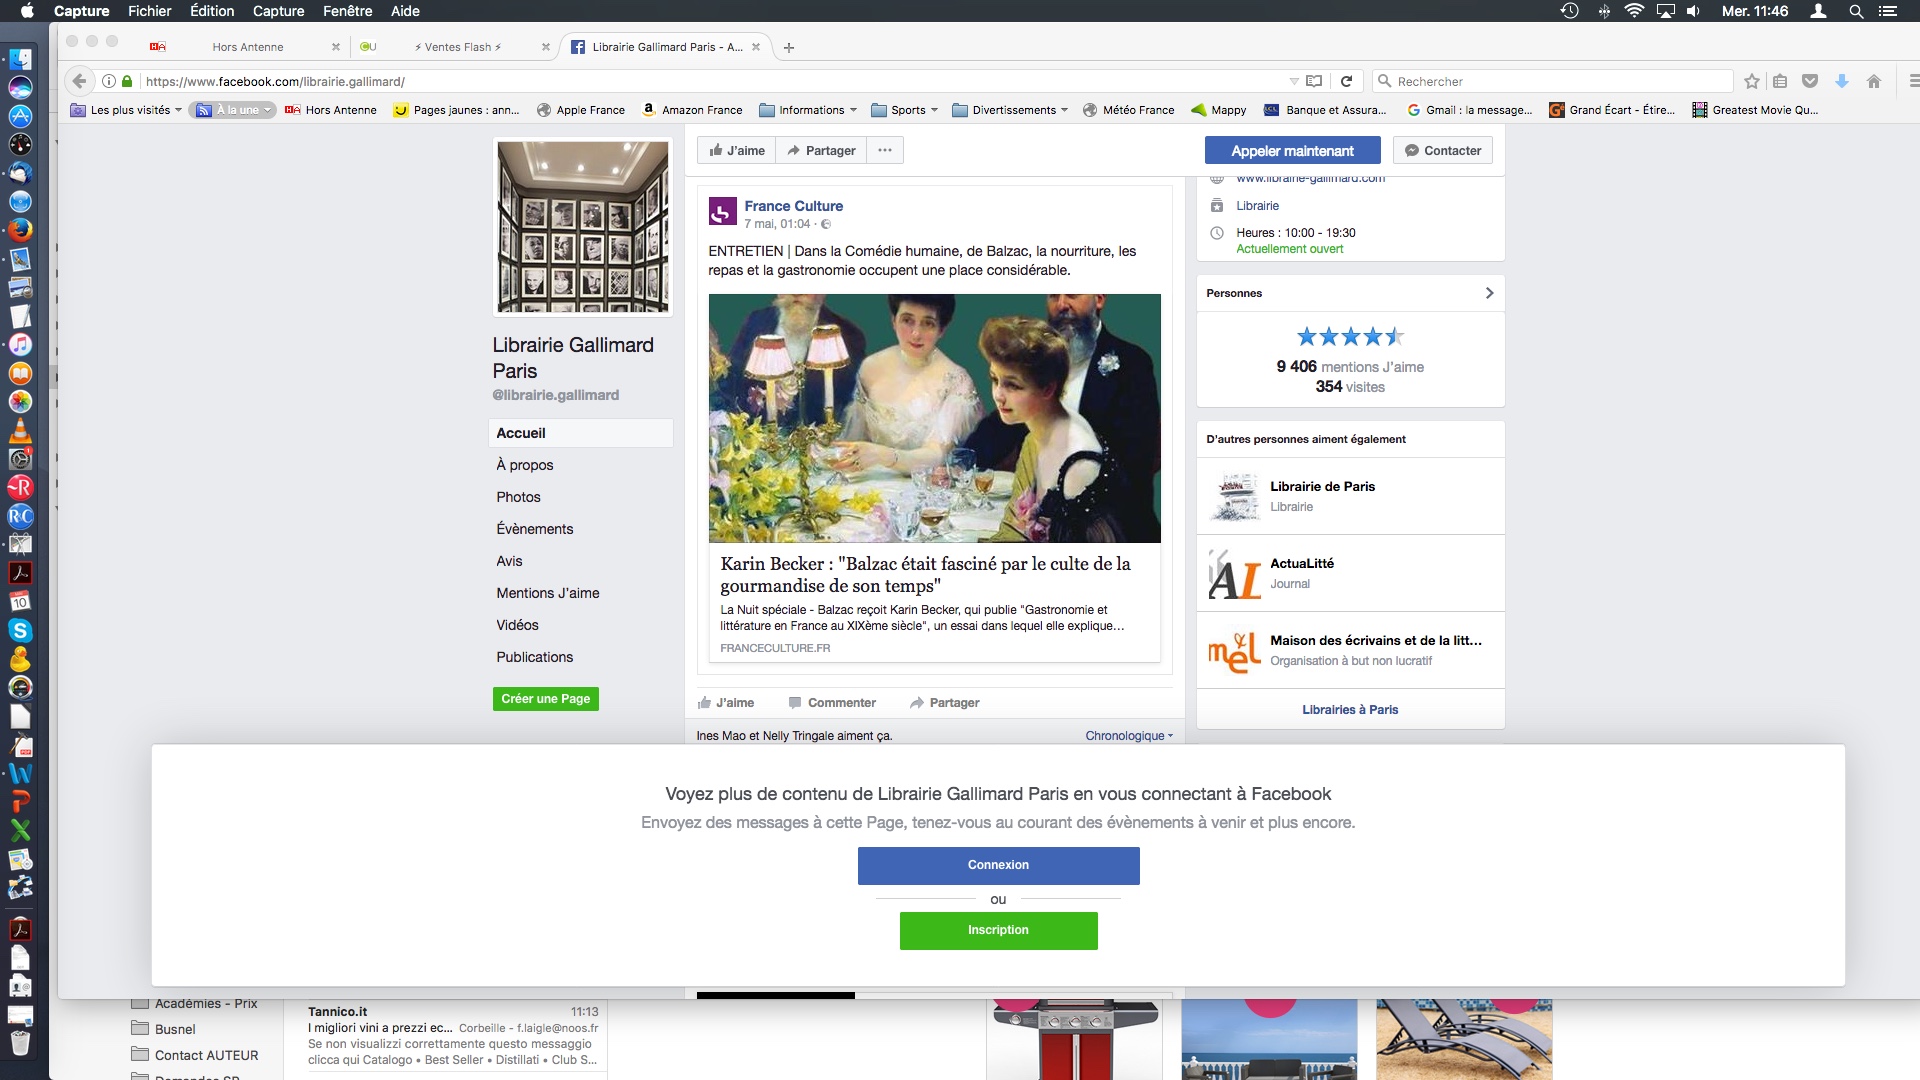The height and width of the screenshot is (1080, 1920).
Task: Open Photos in page sidebar
Action: tap(518, 497)
